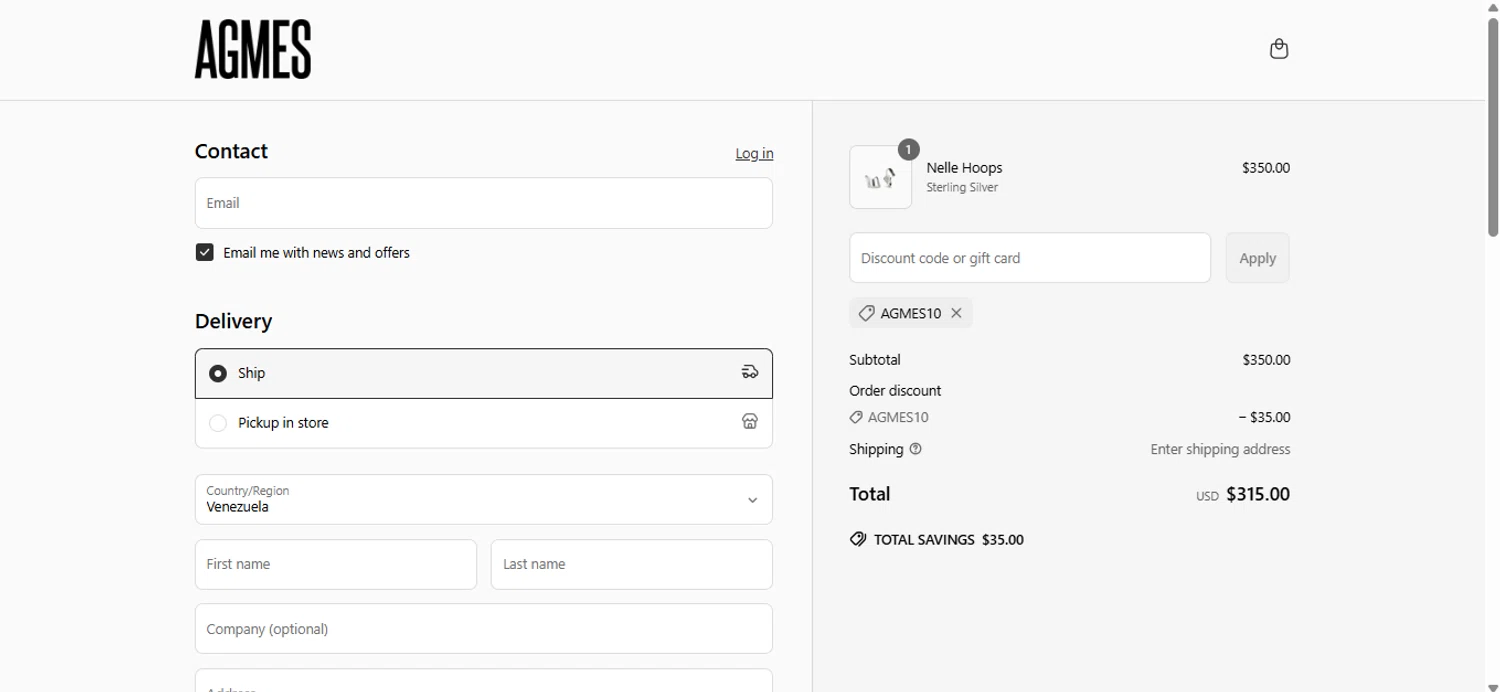The image size is (1500, 692).
Task: Click the Nelle Hoops product name
Action: coord(964,168)
